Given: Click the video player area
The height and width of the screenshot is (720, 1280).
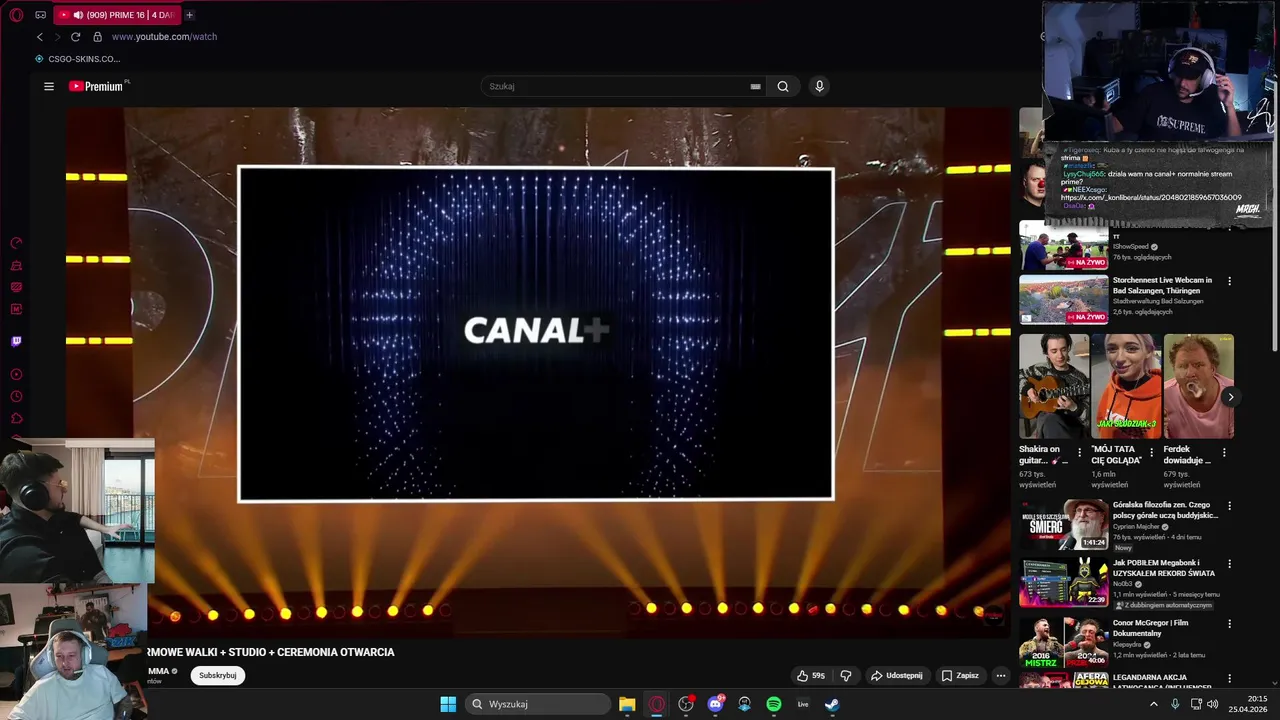Looking at the screenshot, I should coord(539,372).
